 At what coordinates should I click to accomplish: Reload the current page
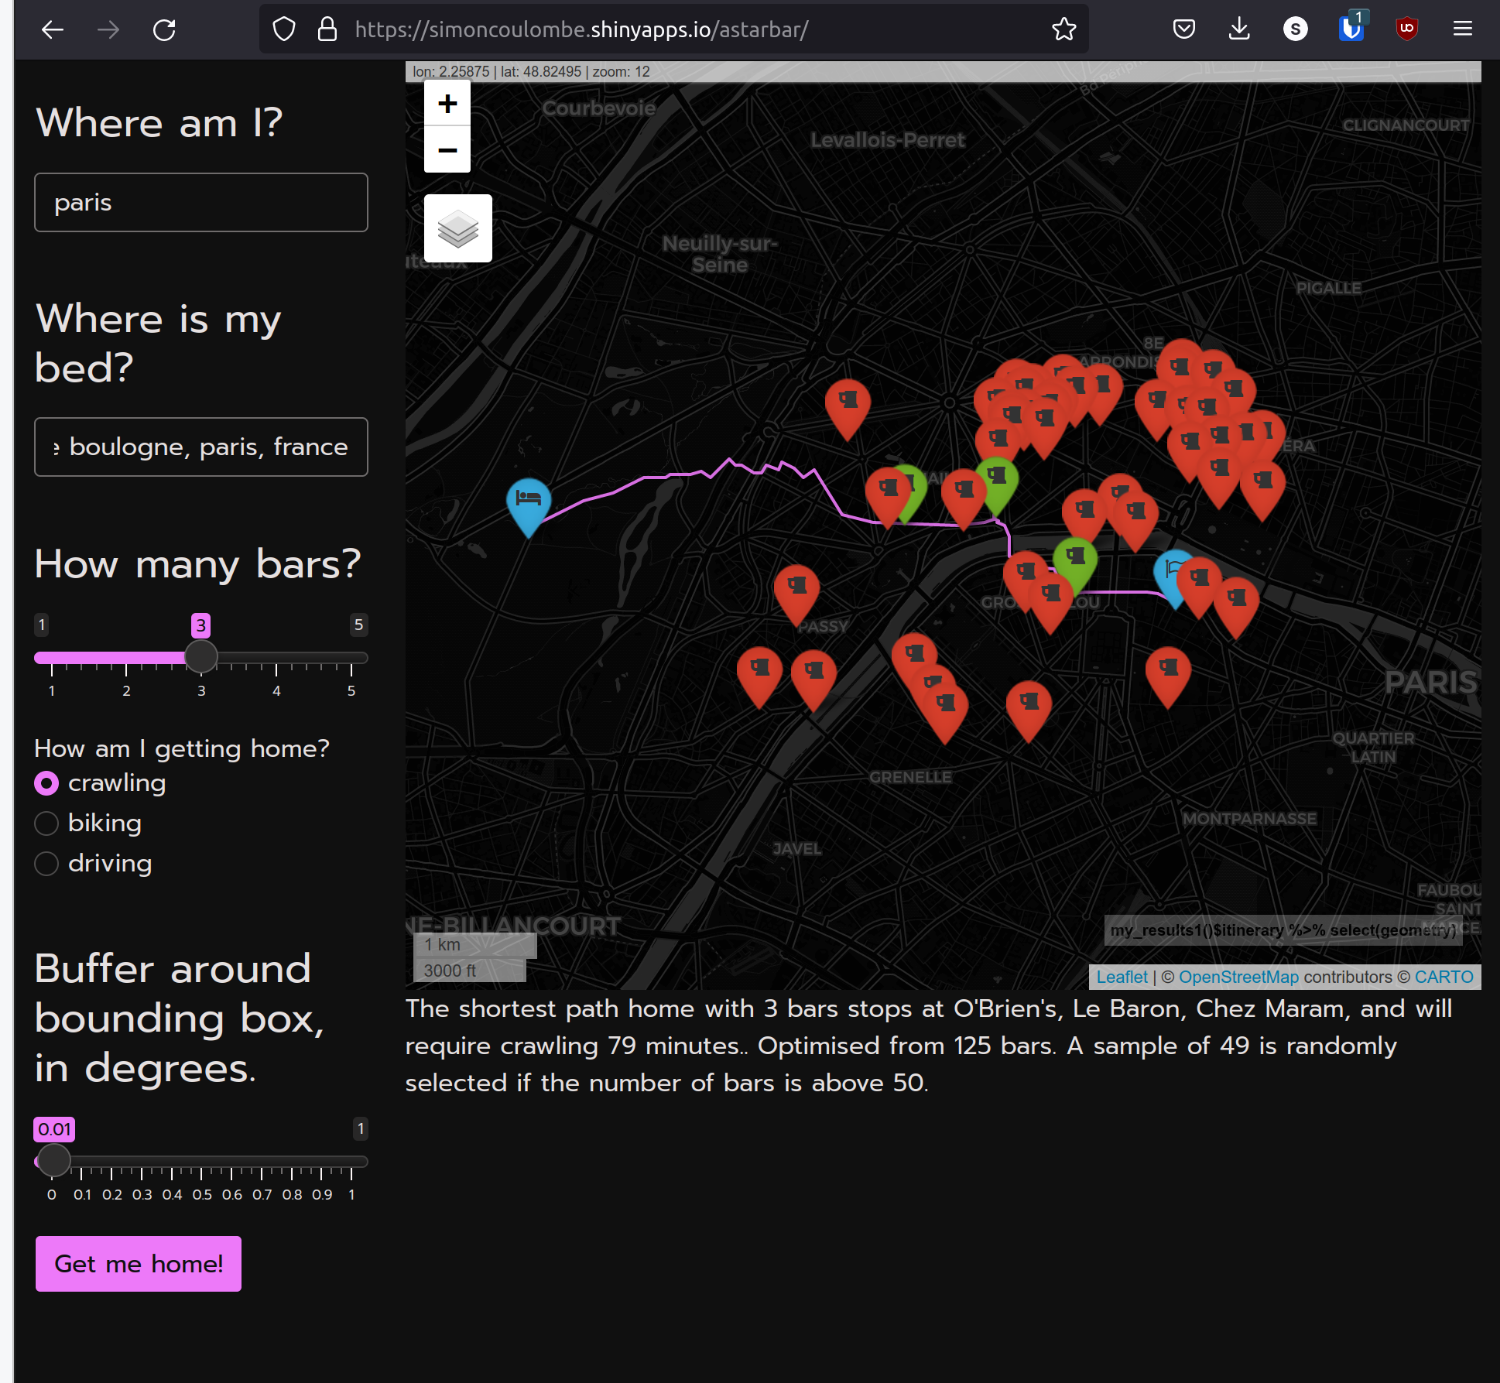point(164,30)
